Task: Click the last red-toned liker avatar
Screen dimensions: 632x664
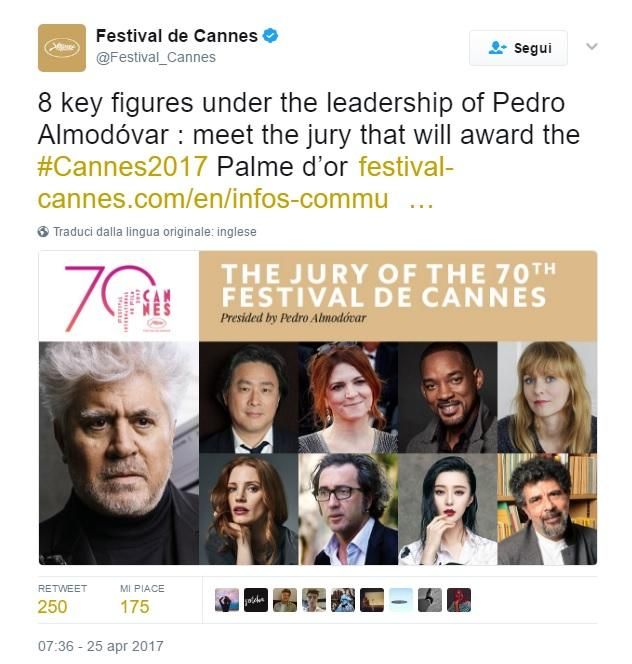Action: (x=459, y=600)
